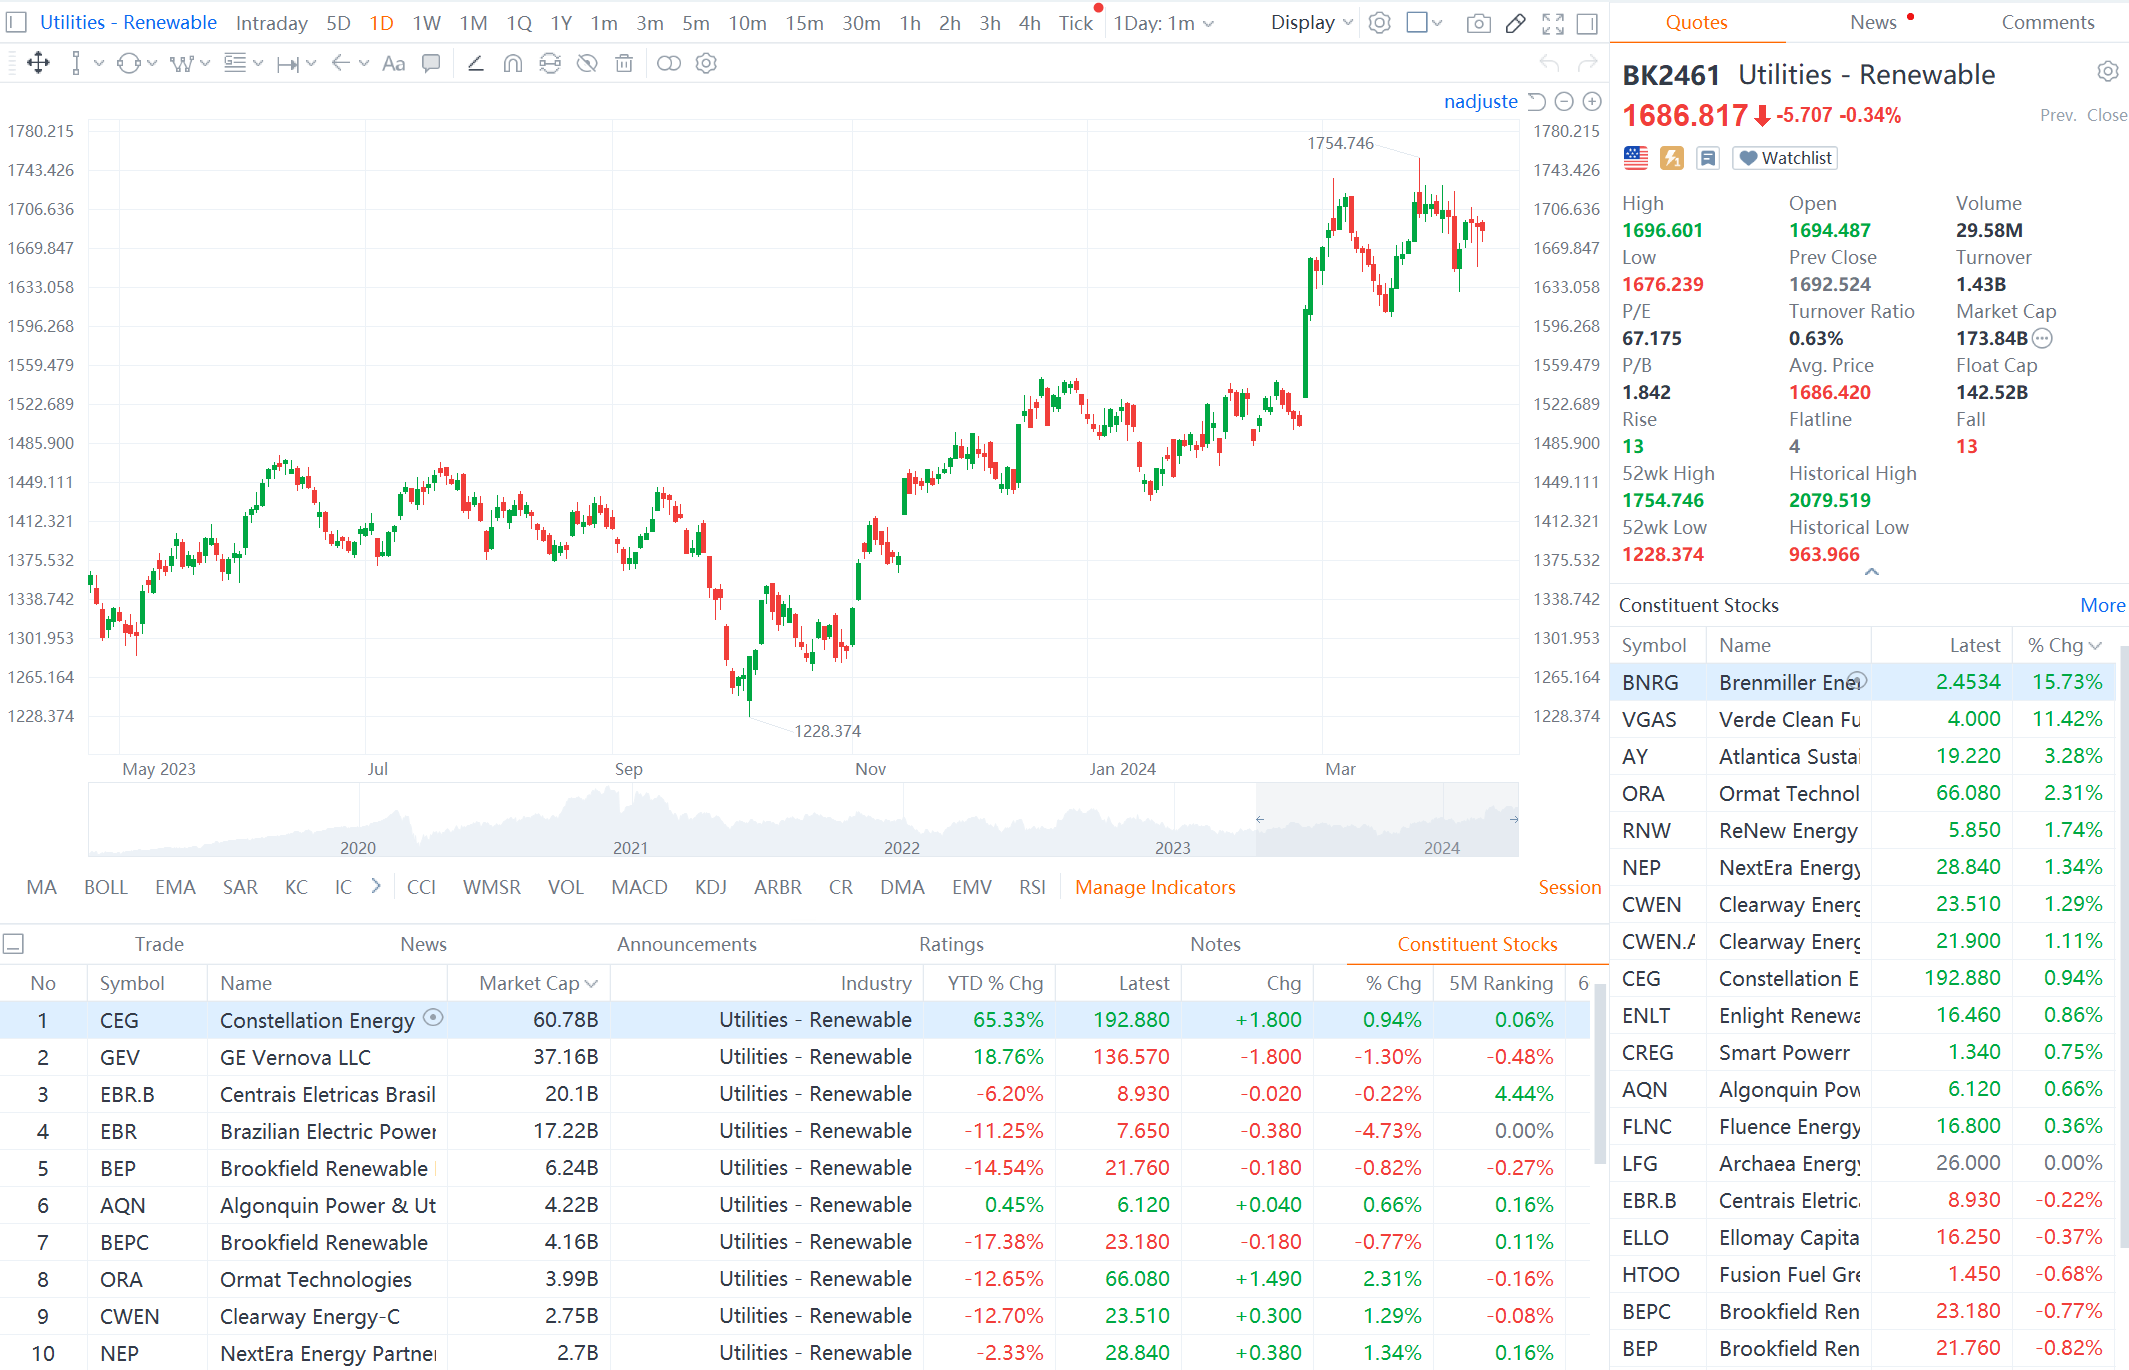Toggle the left panel icon before Utilities title

16,23
